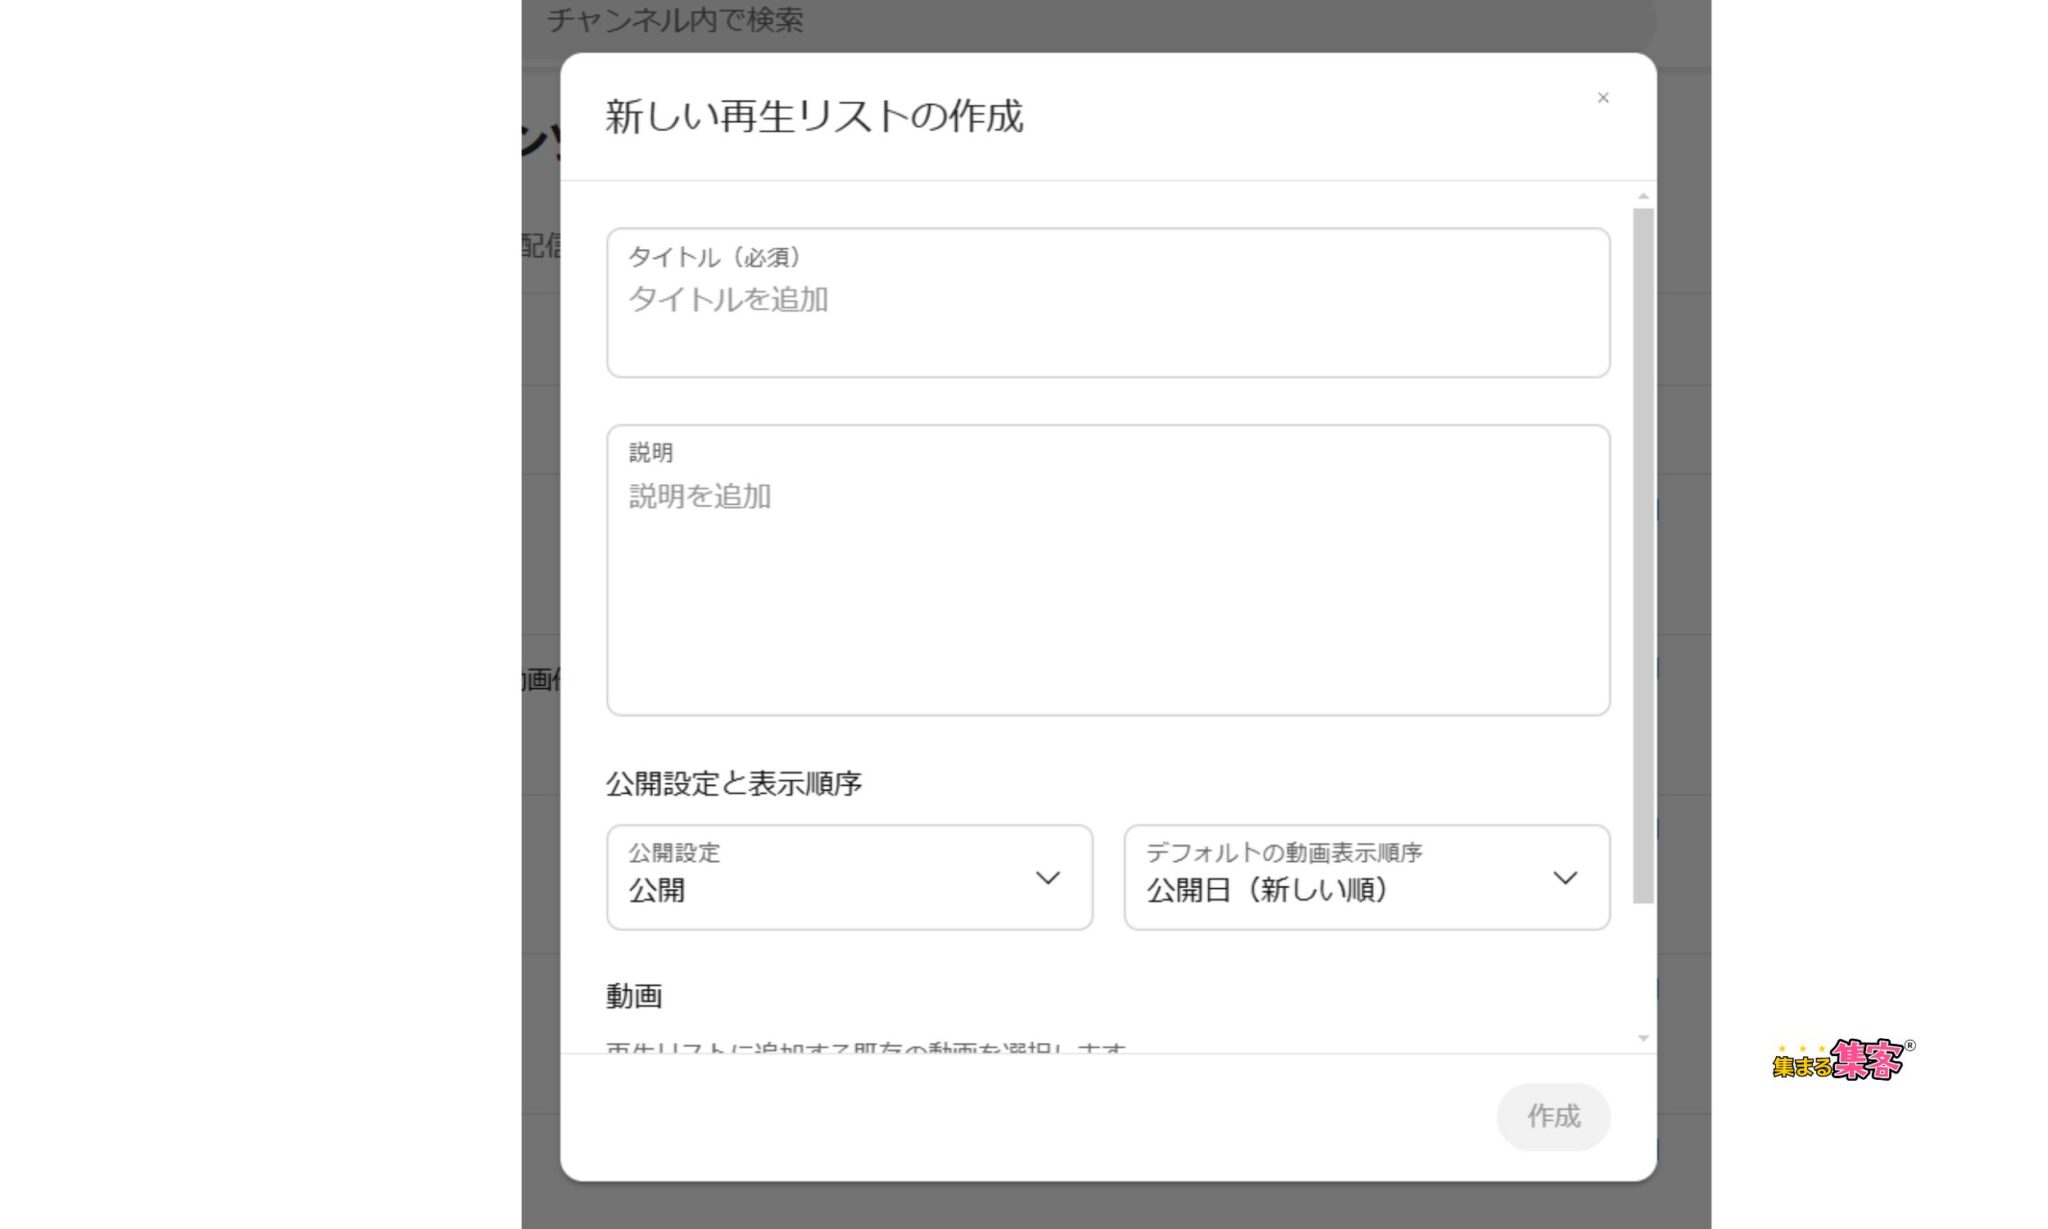Click the scrollbar up arrow

point(1643,196)
